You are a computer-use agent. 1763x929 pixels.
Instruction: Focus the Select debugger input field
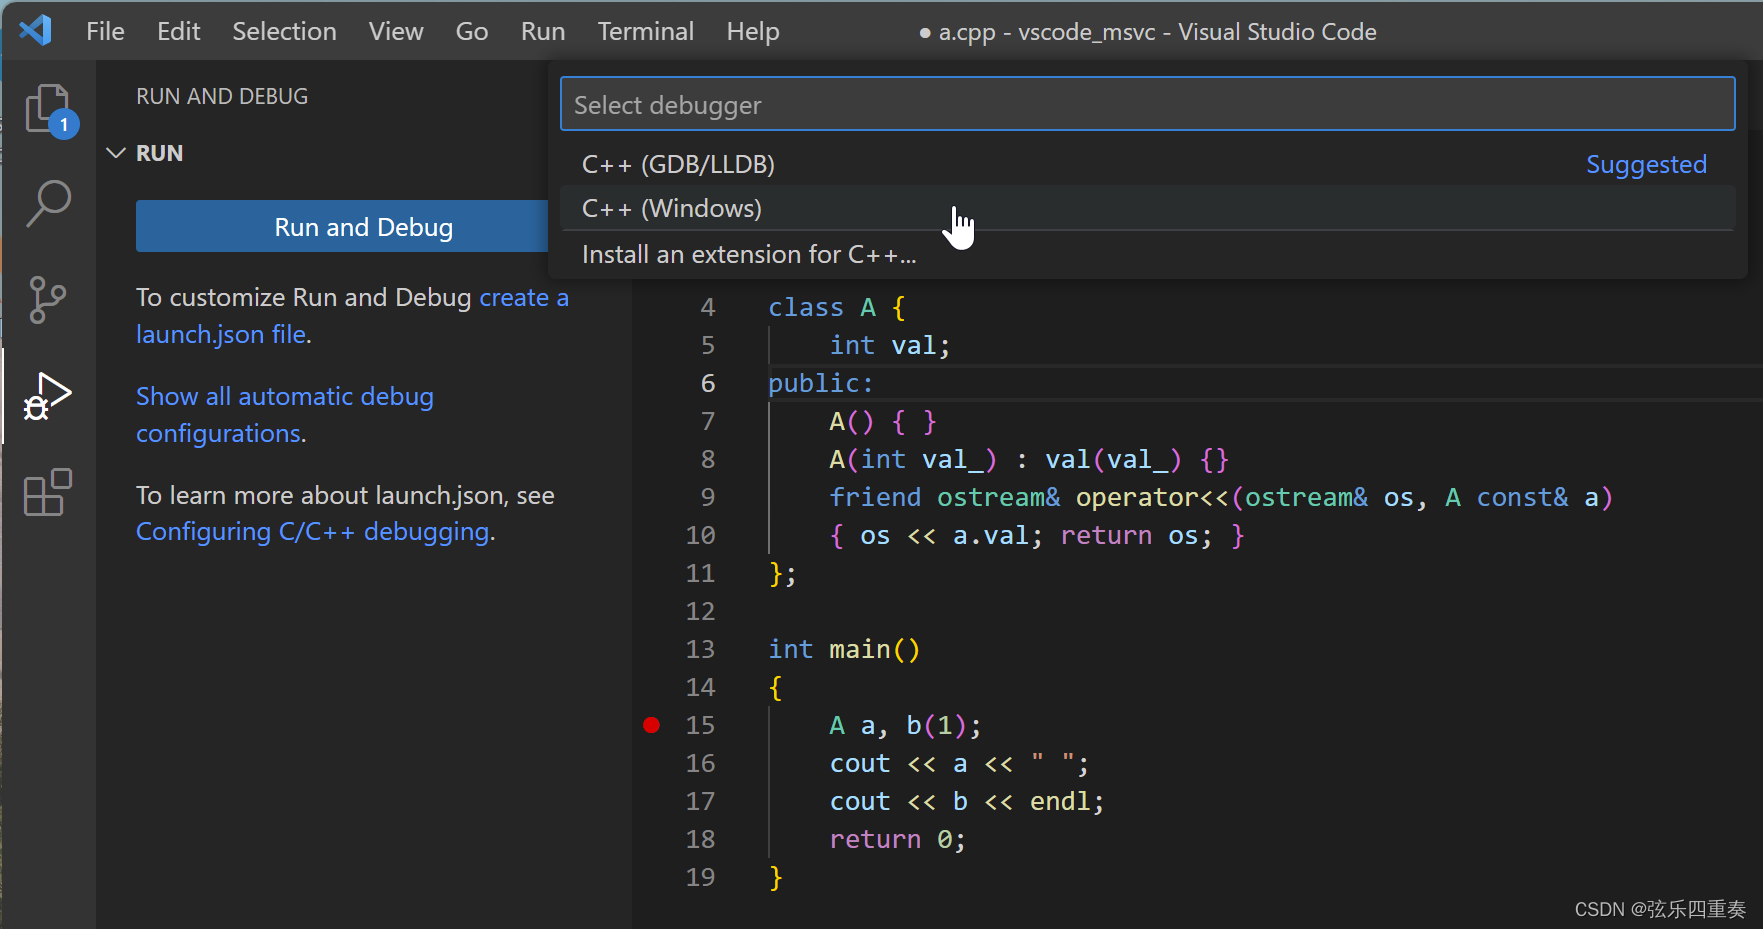click(x=1147, y=105)
